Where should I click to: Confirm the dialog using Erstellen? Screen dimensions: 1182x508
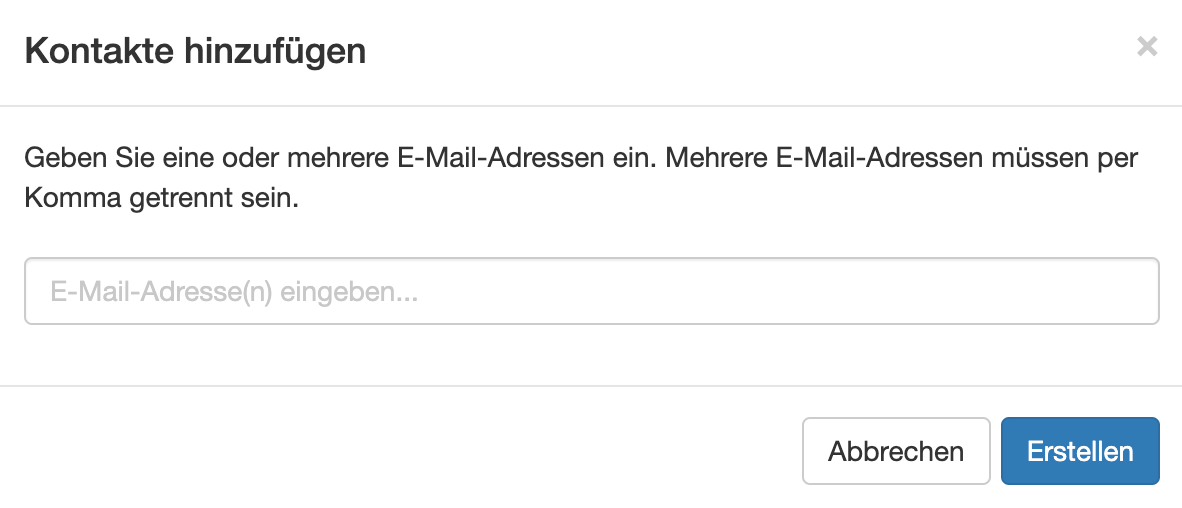tap(1080, 451)
